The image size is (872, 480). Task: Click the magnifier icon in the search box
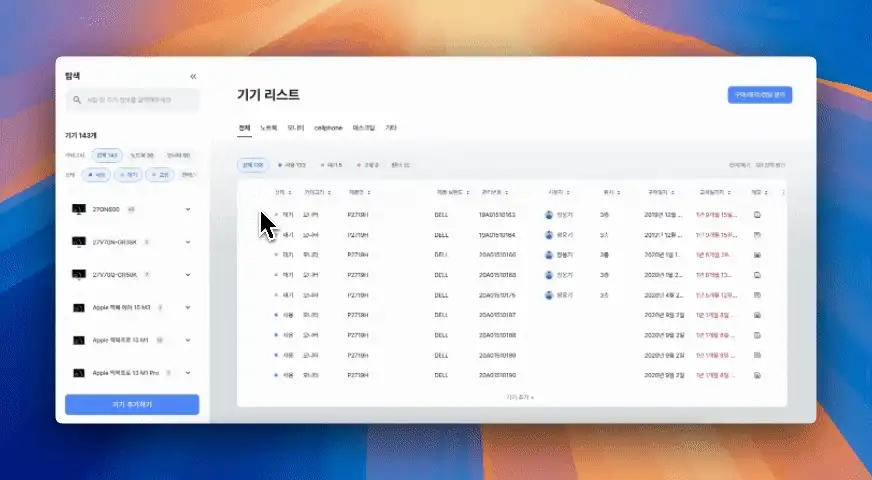click(77, 100)
